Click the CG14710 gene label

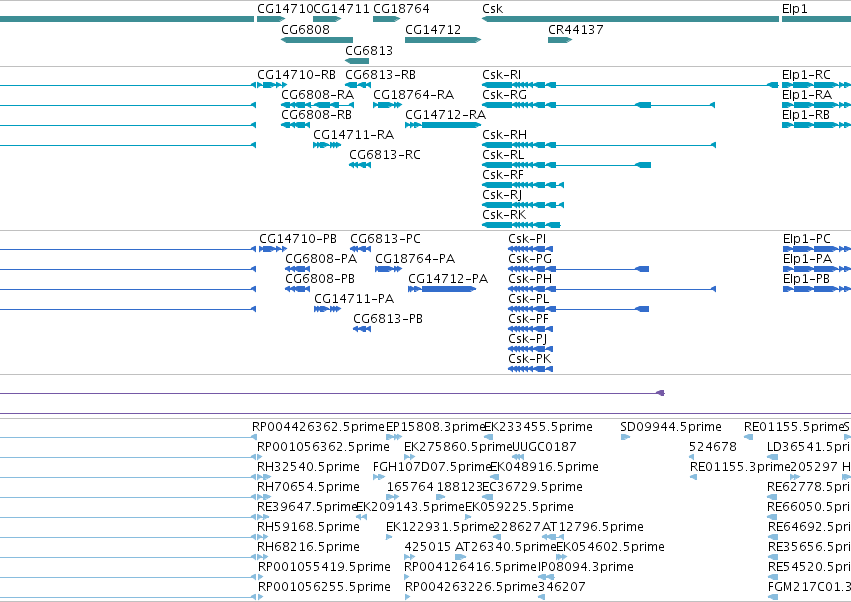coord(285,9)
